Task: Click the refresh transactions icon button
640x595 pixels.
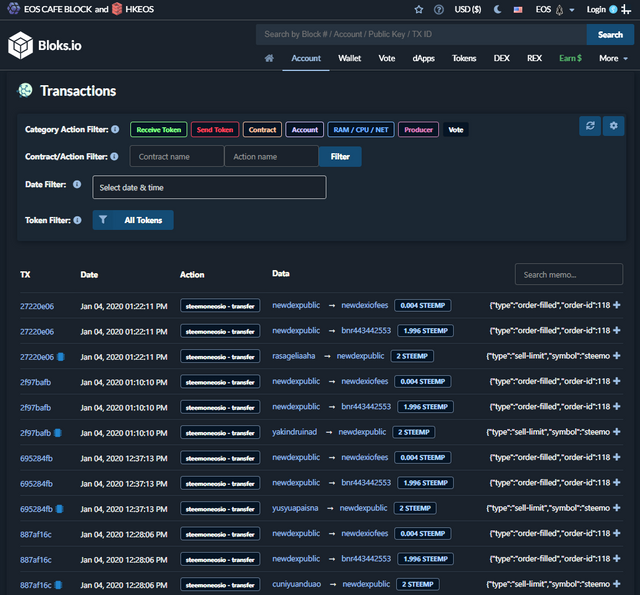Action: pyautogui.click(x=590, y=126)
